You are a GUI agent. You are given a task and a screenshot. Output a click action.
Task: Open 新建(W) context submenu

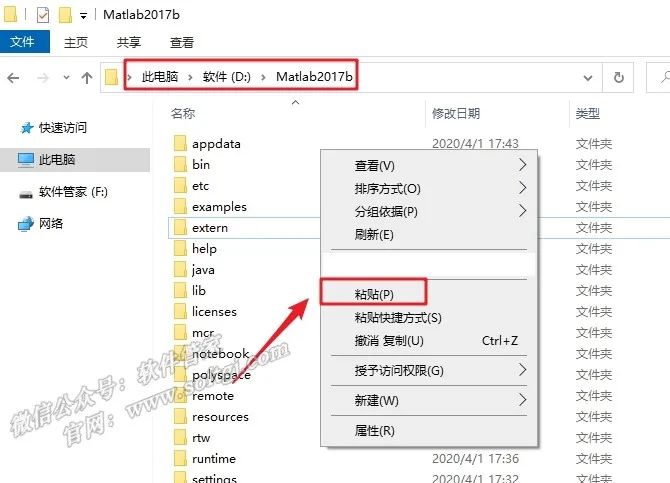429,401
